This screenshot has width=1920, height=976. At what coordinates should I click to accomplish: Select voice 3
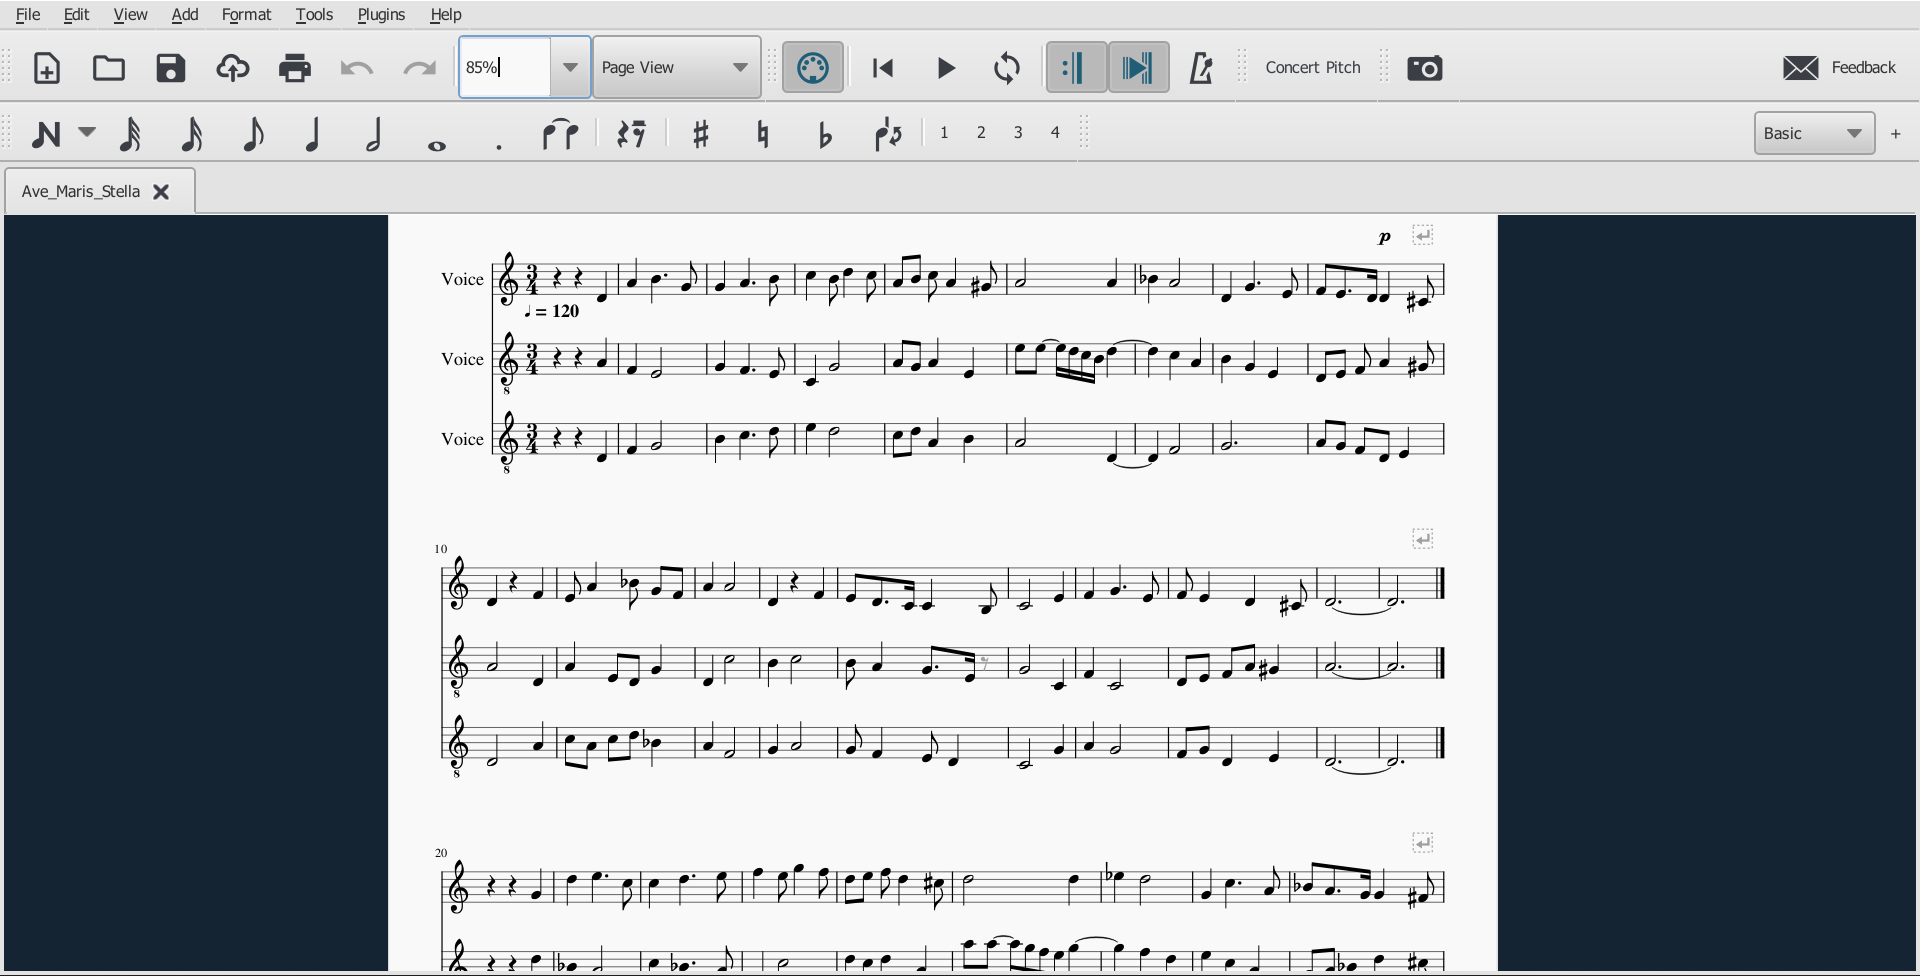(1018, 132)
